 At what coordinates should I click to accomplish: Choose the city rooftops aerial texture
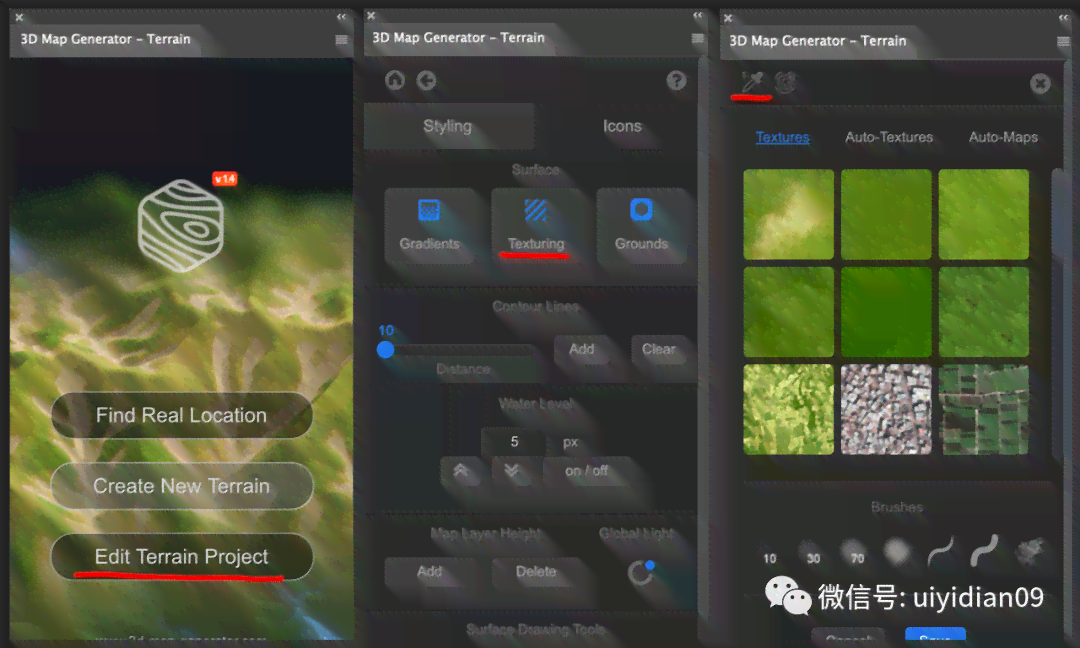point(886,409)
